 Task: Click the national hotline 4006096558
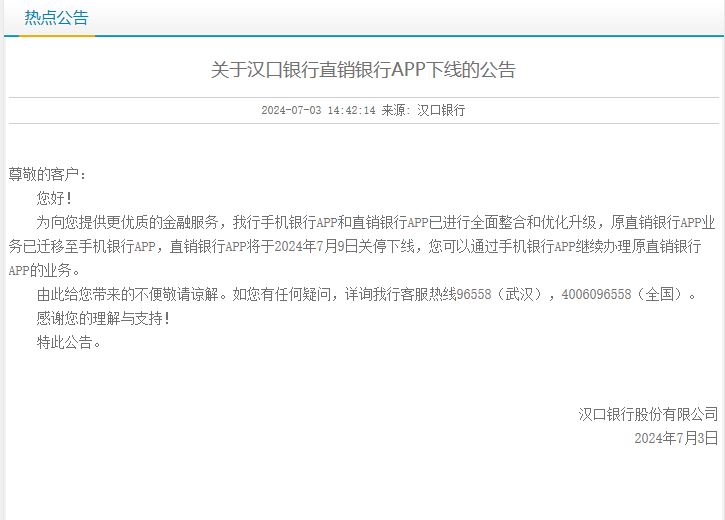click(596, 294)
